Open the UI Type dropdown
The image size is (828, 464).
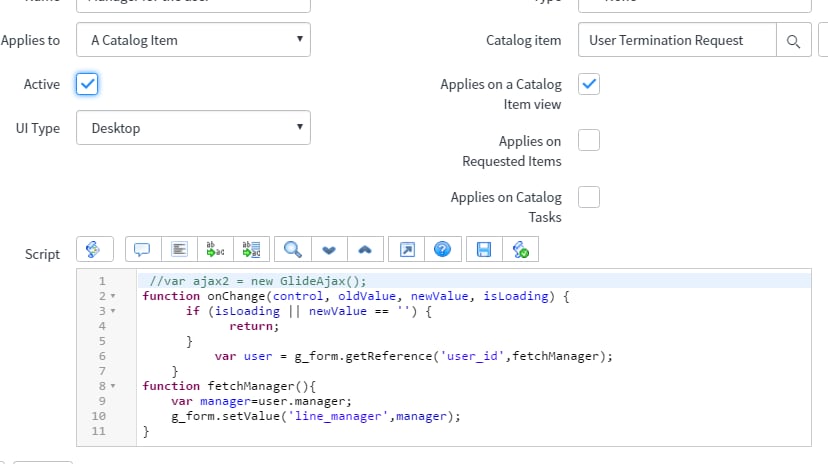point(193,128)
